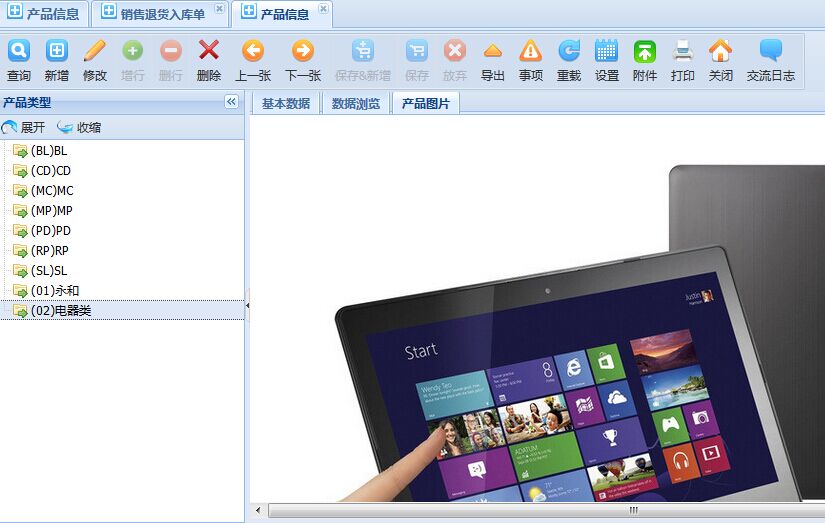
Task: Click the horizontal scrollbar under image
Action: 540,510
